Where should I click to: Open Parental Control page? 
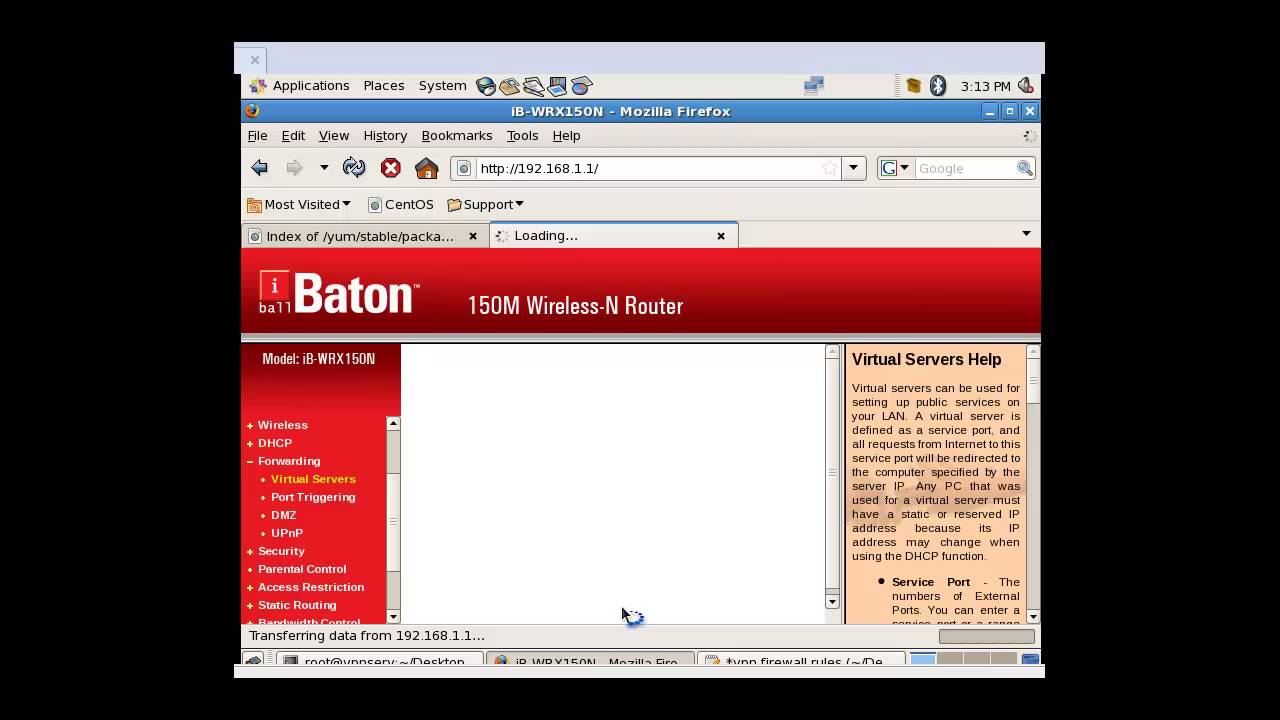[302, 569]
